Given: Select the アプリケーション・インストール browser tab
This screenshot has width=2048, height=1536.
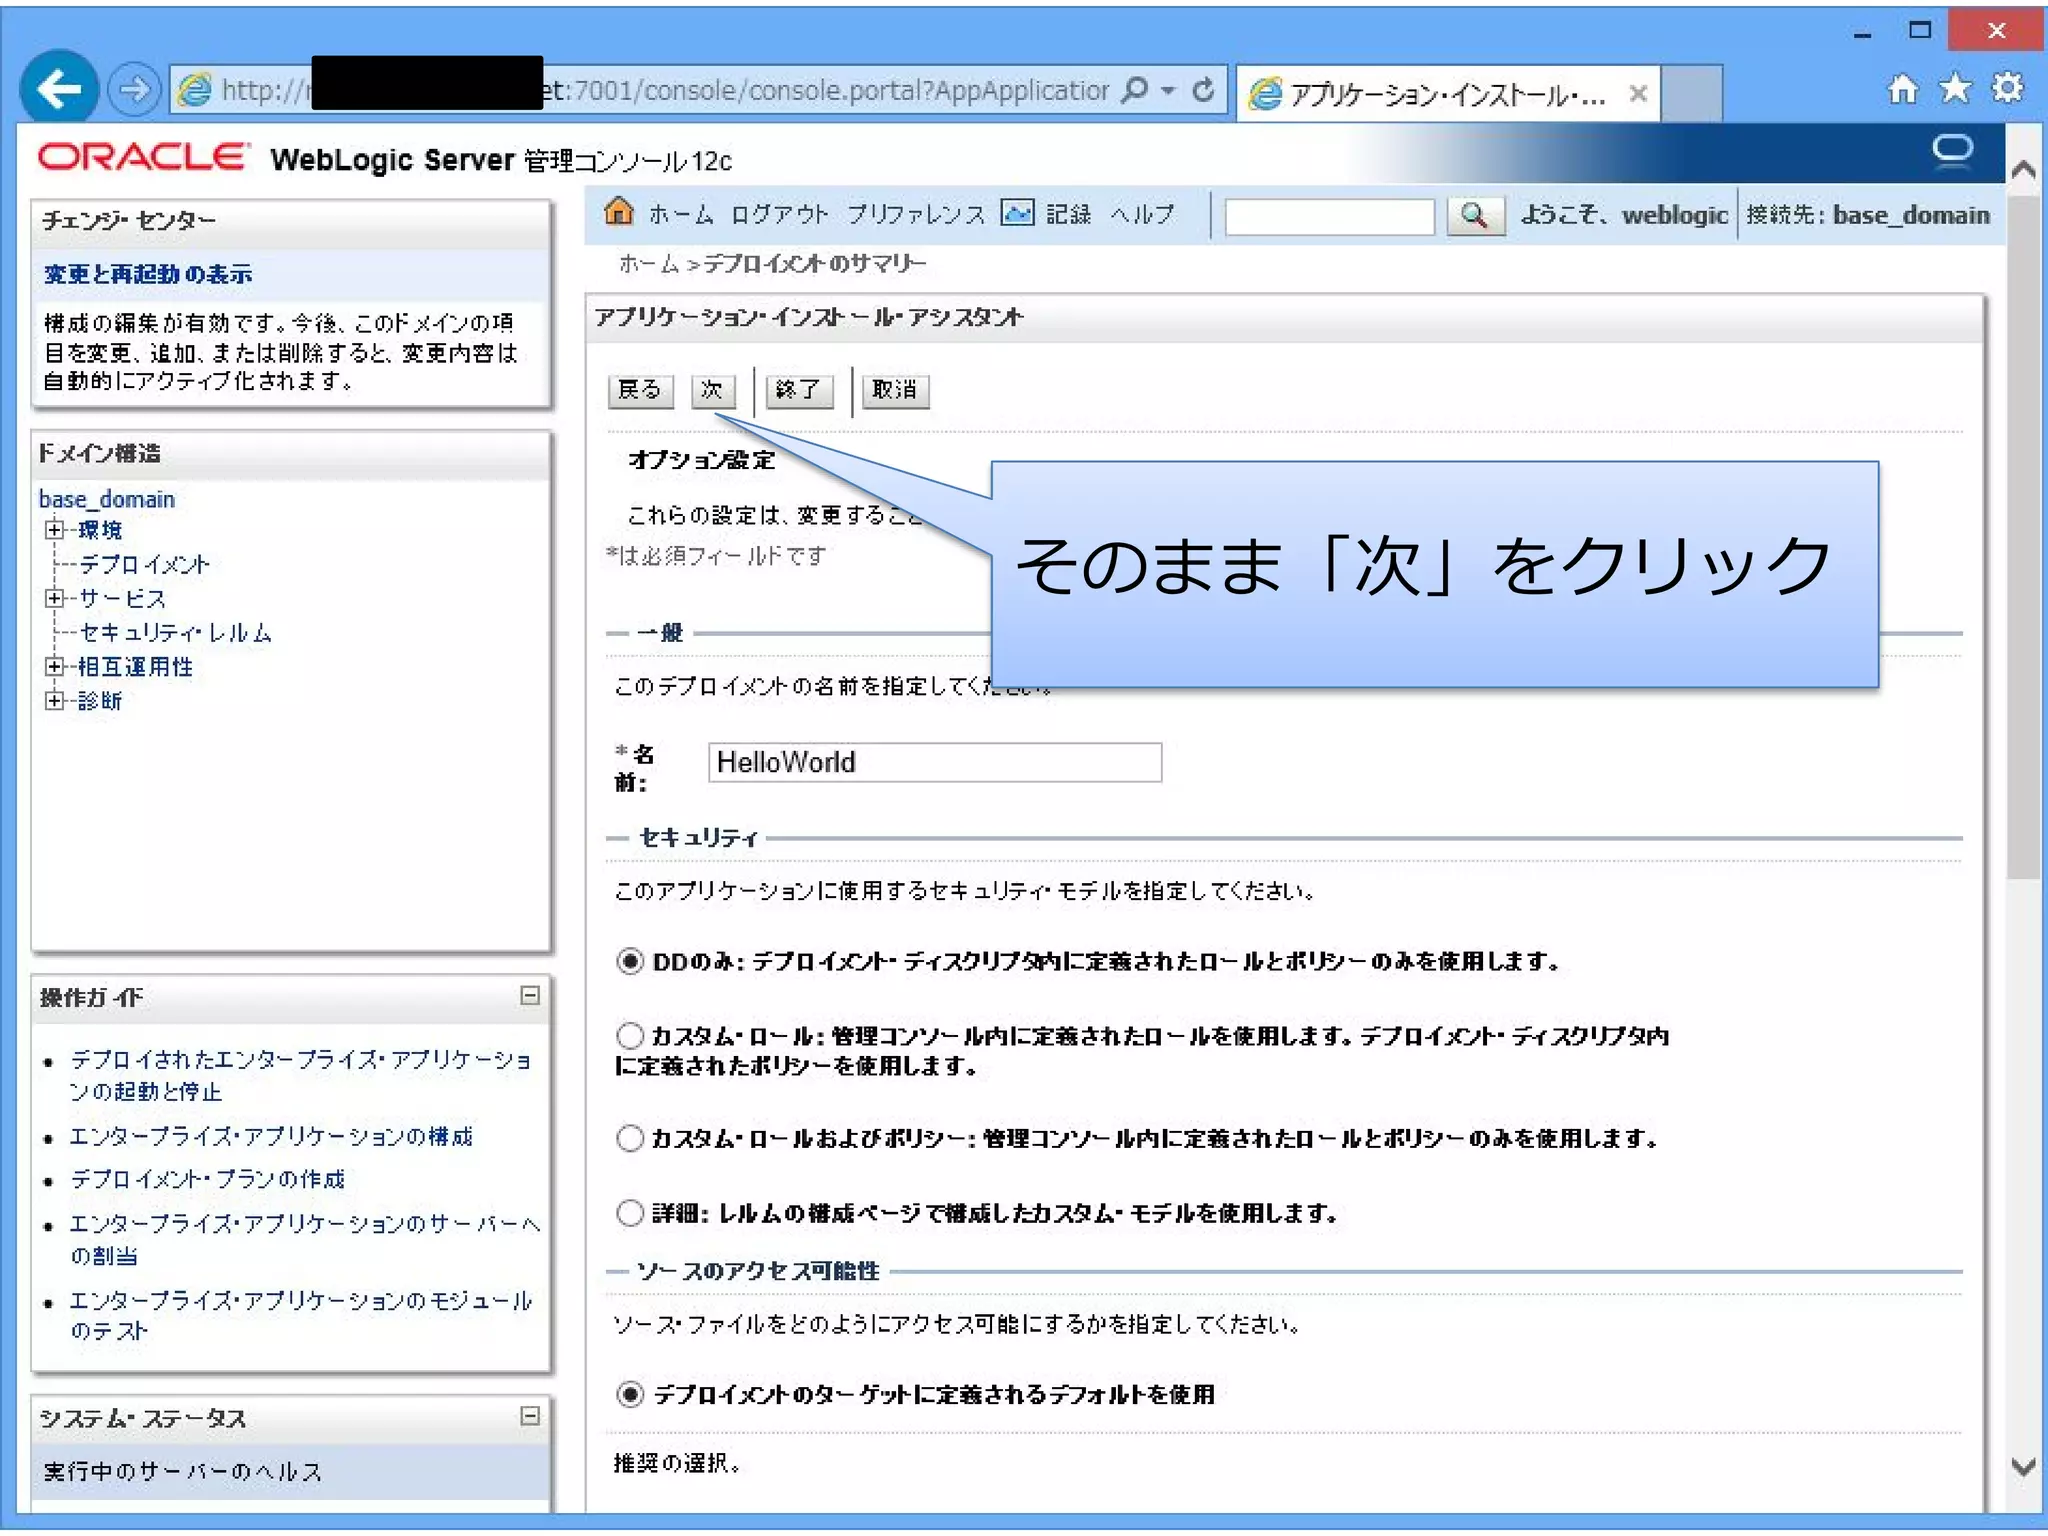Looking at the screenshot, I should point(1447,94).
